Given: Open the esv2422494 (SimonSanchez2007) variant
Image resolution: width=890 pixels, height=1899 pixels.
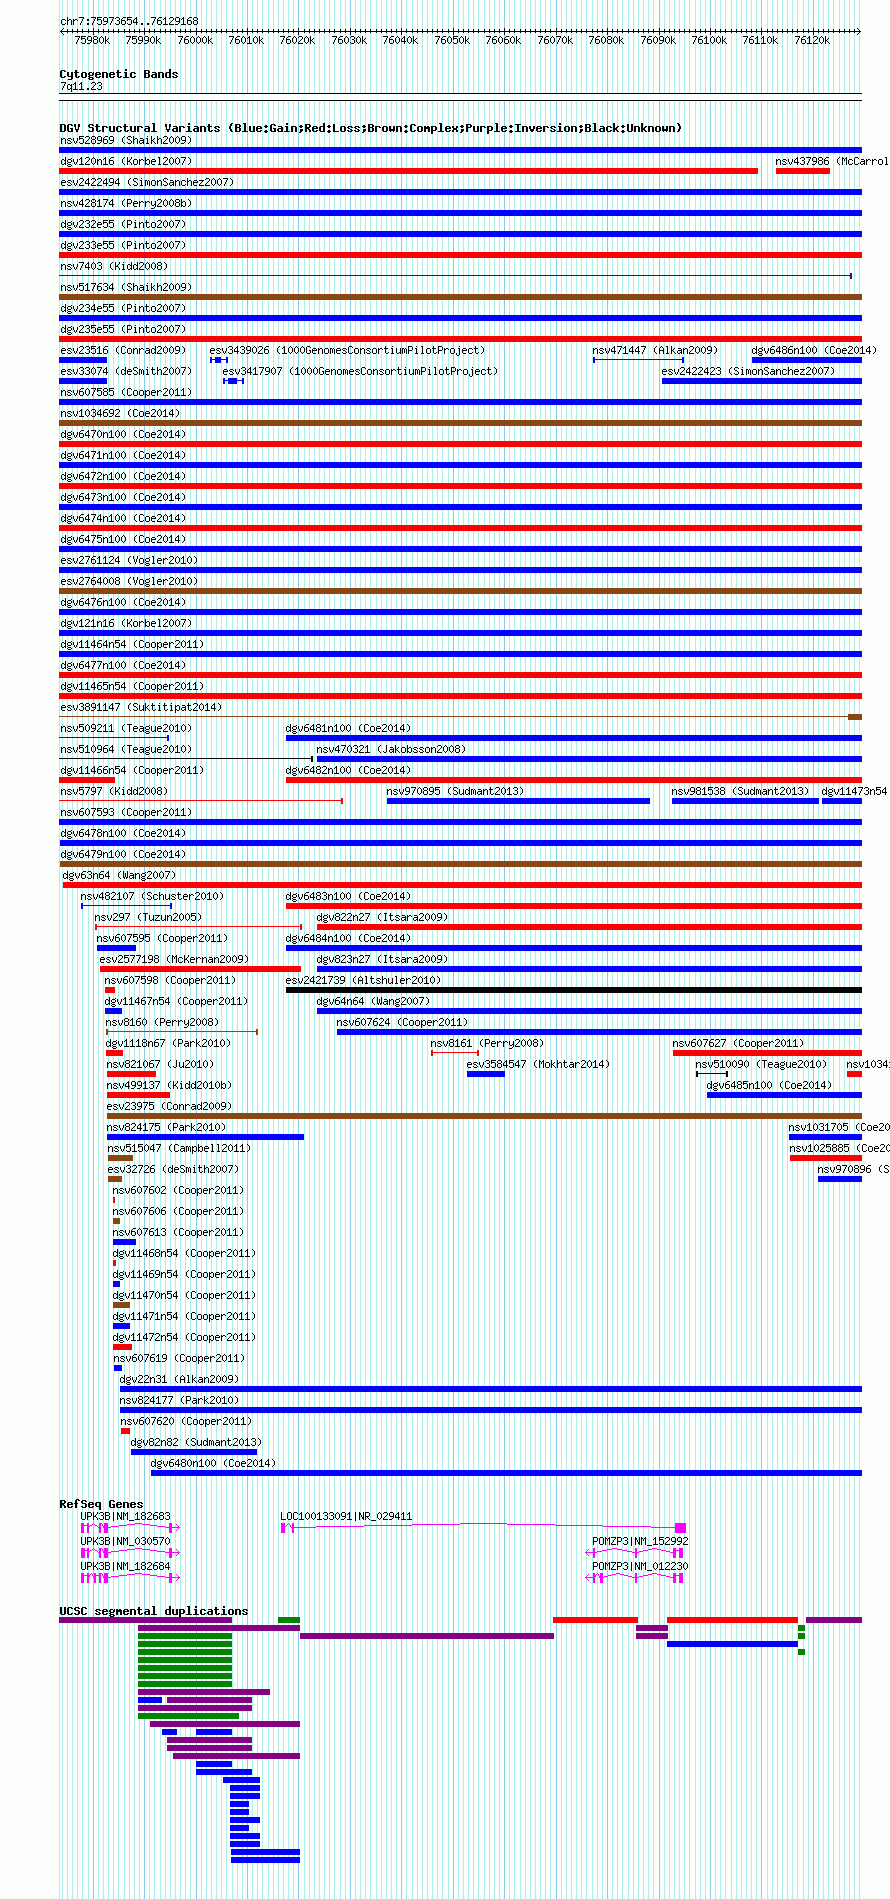Looking at the screenshot, I should pyautogui.click(x=146, y=182).
